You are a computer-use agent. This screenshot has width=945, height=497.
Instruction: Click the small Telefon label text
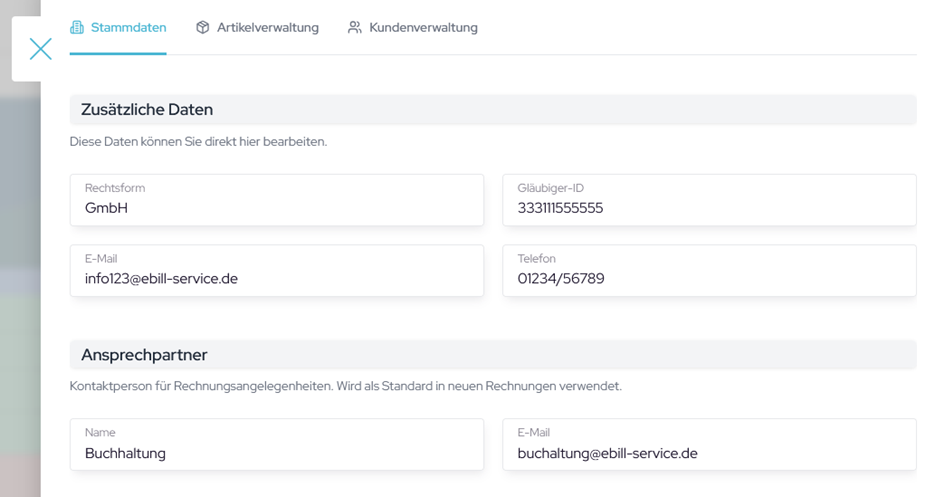[536, 258]
